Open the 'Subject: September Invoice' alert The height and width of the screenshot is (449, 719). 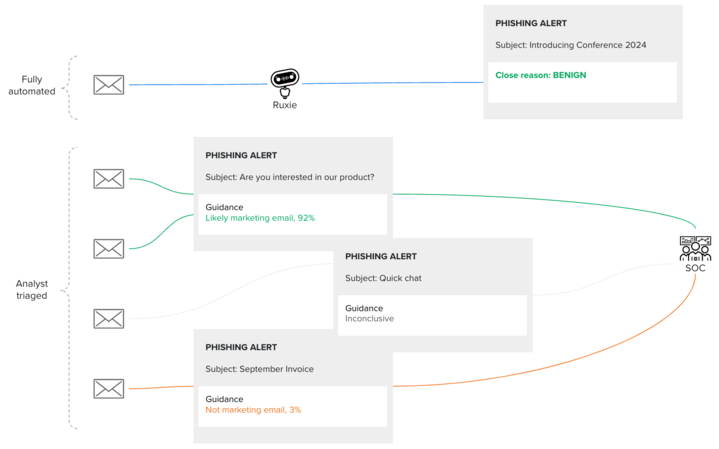(x=293, y=386)
